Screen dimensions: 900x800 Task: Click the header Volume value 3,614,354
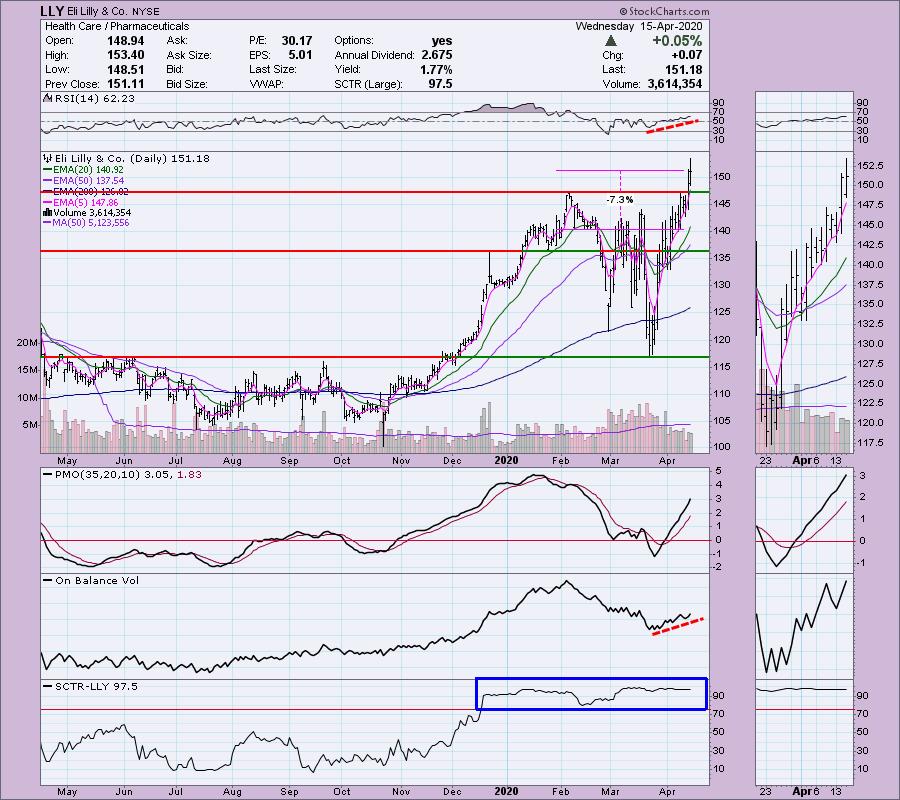(675, 84)
